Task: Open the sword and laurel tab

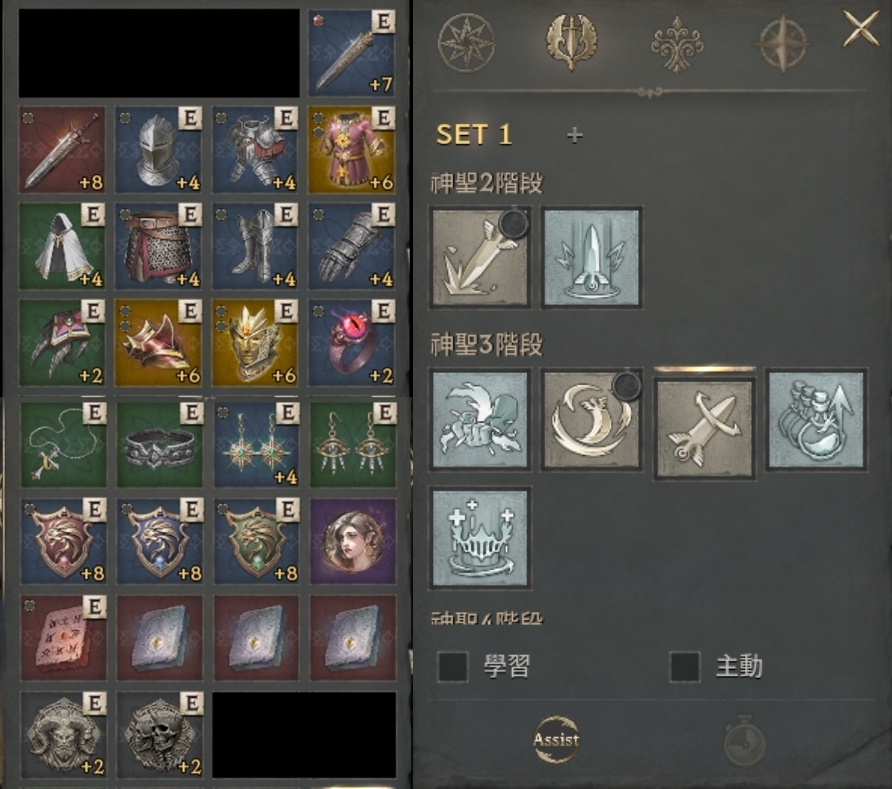Action: [x=571, y=41]
